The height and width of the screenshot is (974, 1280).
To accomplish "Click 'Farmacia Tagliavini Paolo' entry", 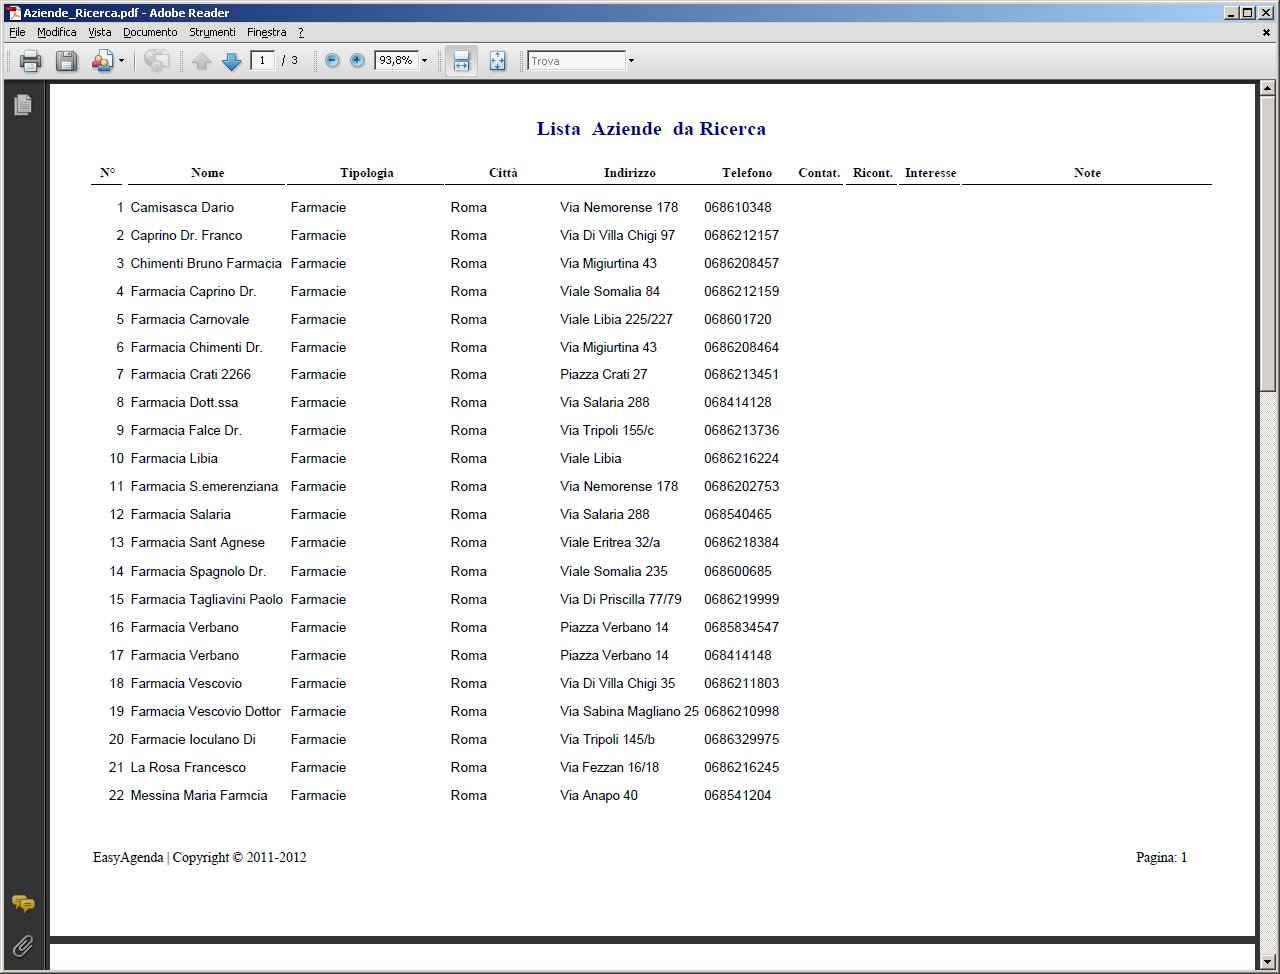I will [207, 600].
